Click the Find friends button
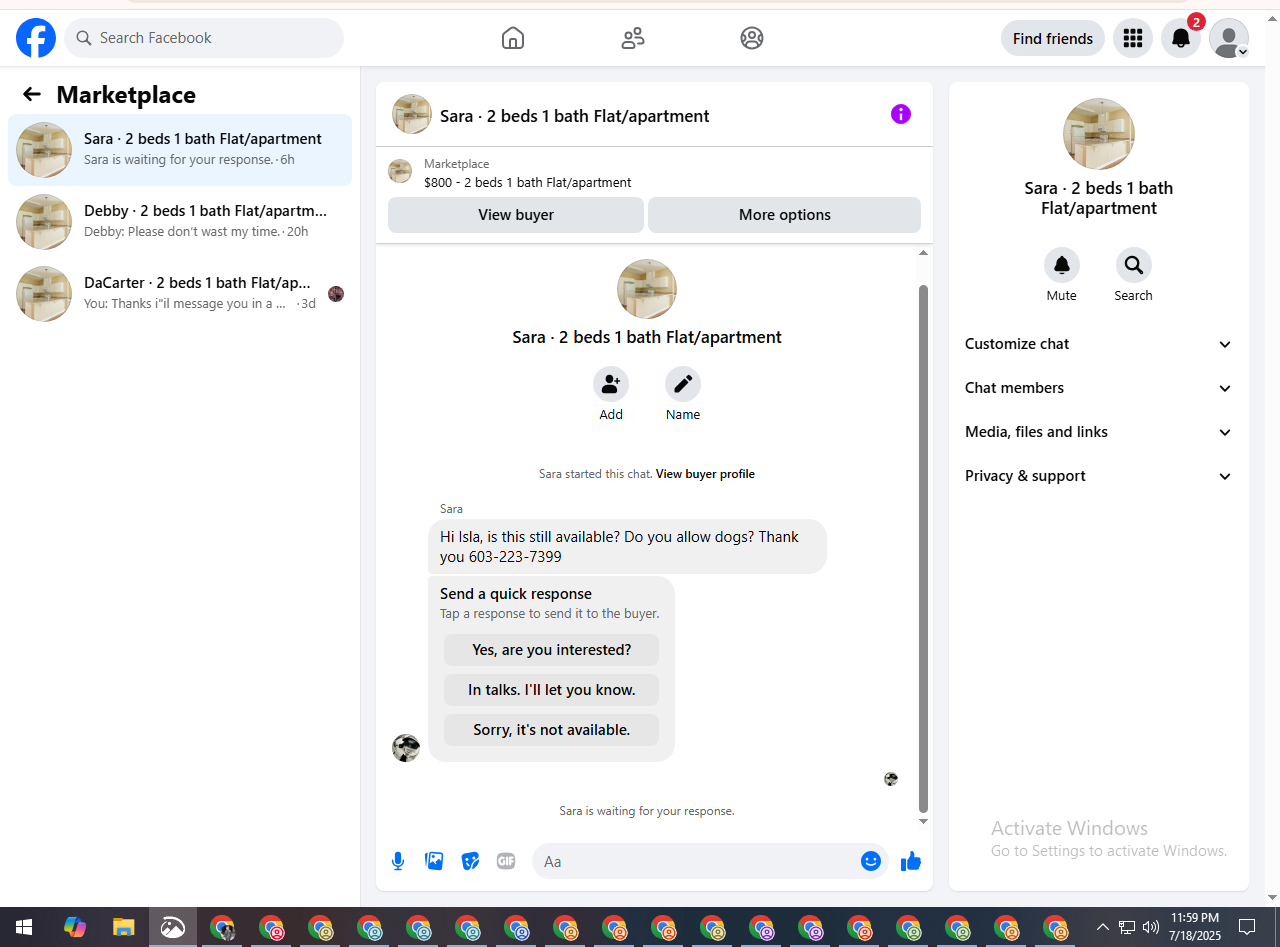The width and height of the screenshot is (1280, 947). [x=1053, y=38]
